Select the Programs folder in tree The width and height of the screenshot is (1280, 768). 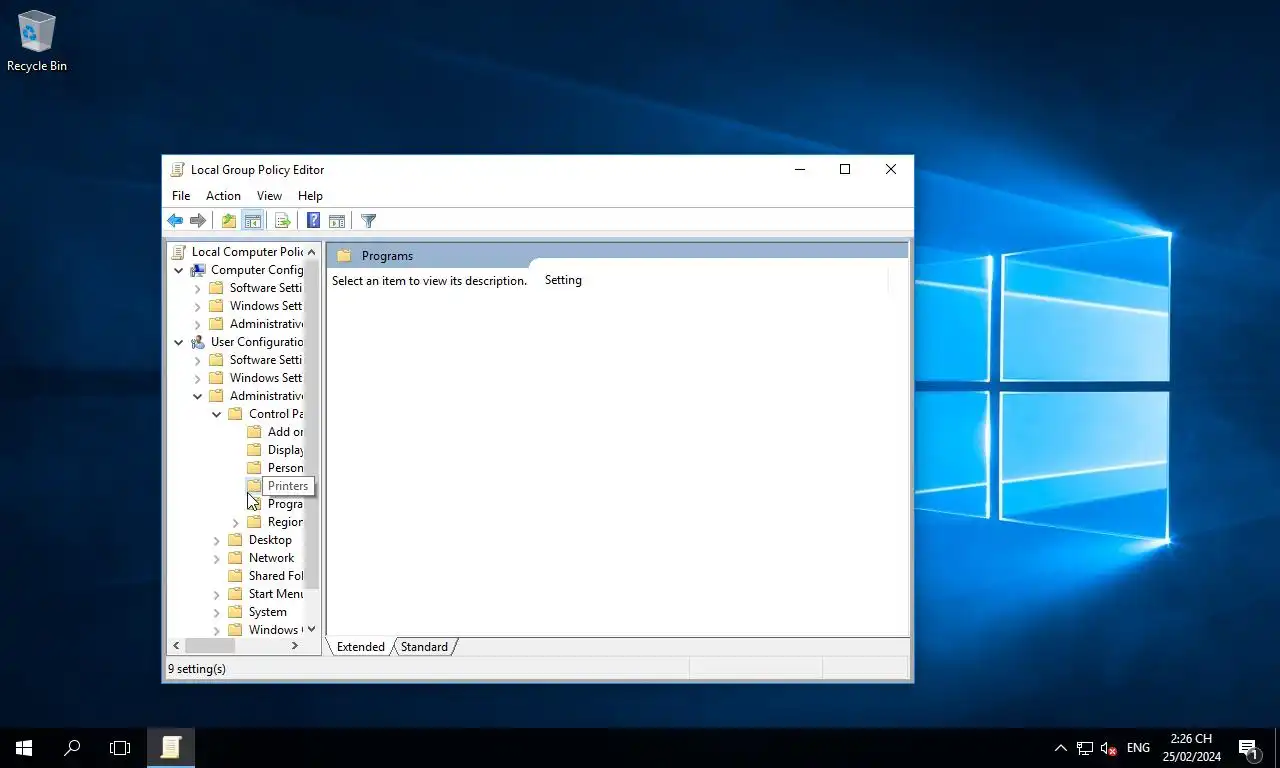275,504
